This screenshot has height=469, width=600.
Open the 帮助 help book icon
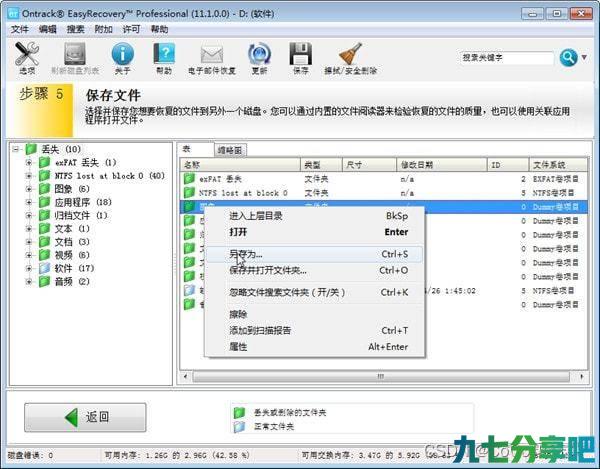pyautogui.click(x=164, y=54)
